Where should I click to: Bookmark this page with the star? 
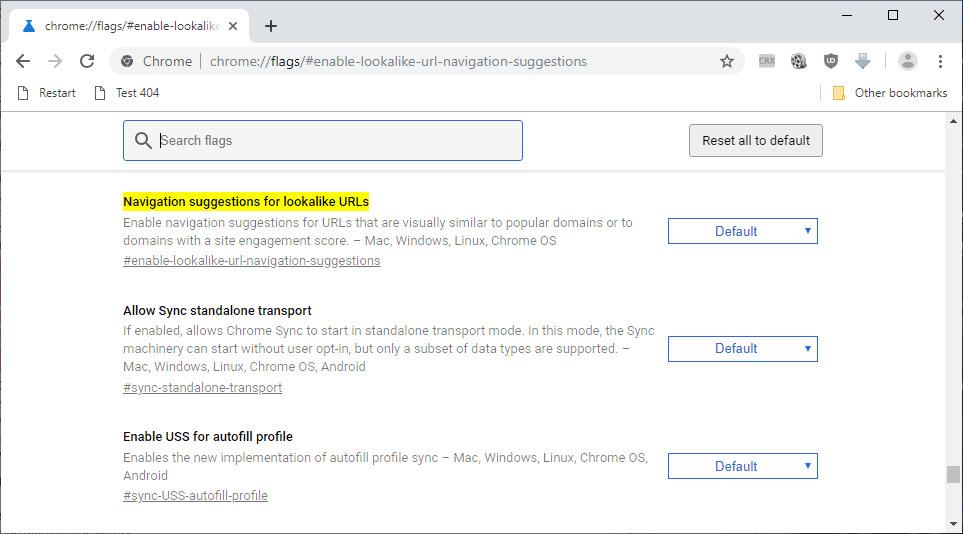(x=727, y=61)
